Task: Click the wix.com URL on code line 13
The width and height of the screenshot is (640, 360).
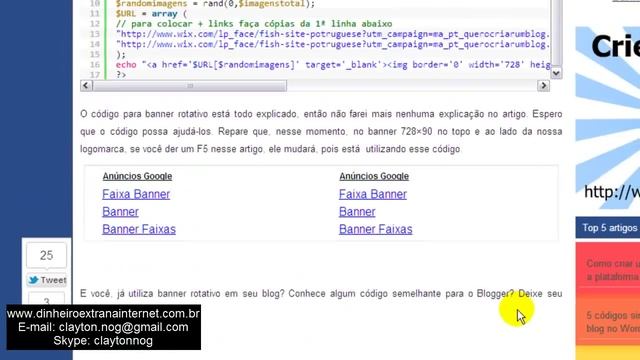Action: pos(333,34)
